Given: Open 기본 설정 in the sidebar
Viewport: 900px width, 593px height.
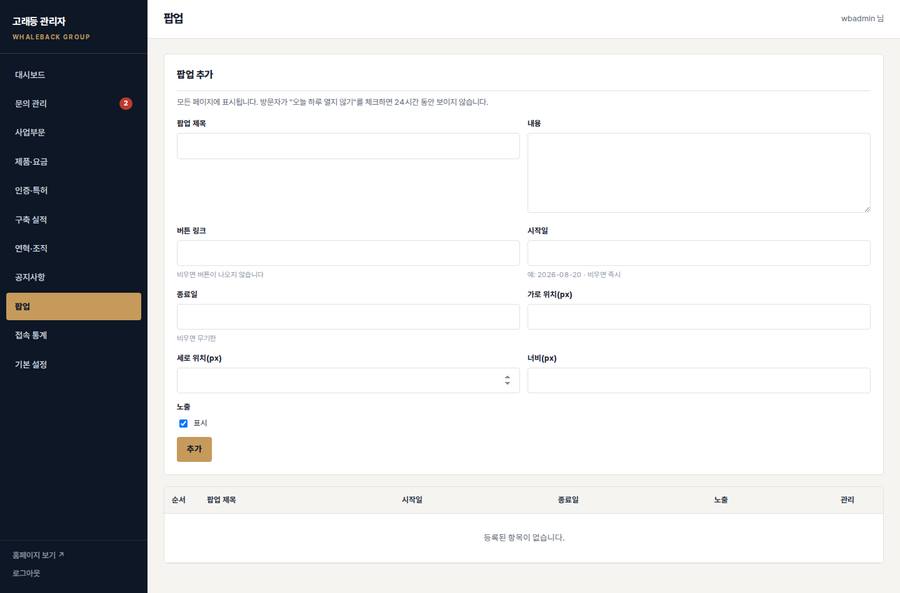Looking at the screenshot, I should [x=73, y=364].
